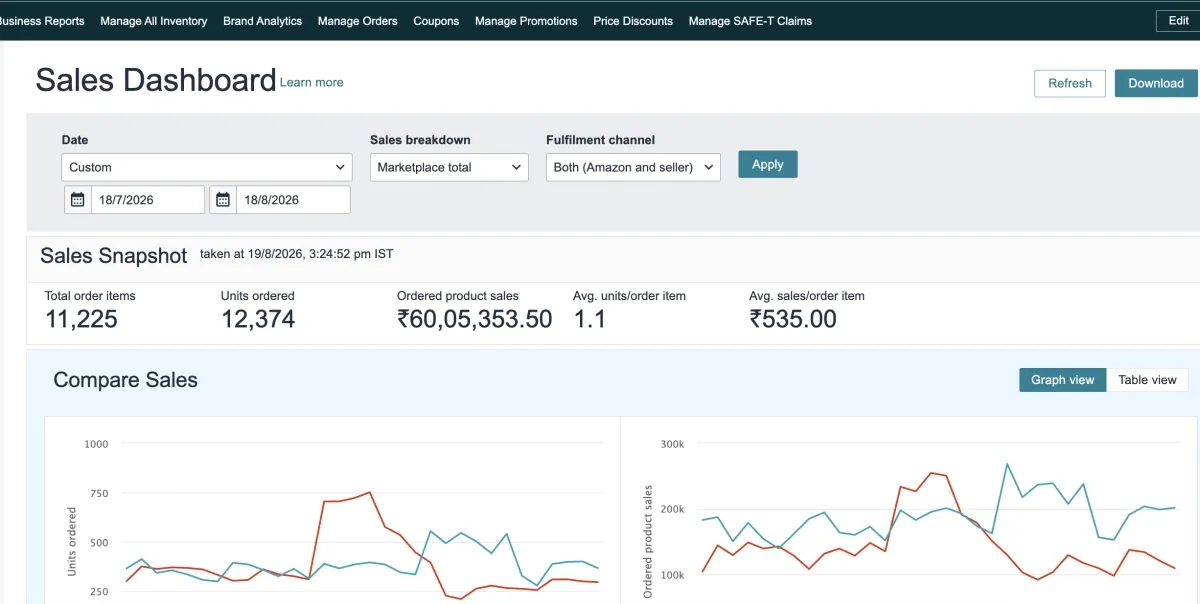Open the start date calendar icon

point(77,200)
